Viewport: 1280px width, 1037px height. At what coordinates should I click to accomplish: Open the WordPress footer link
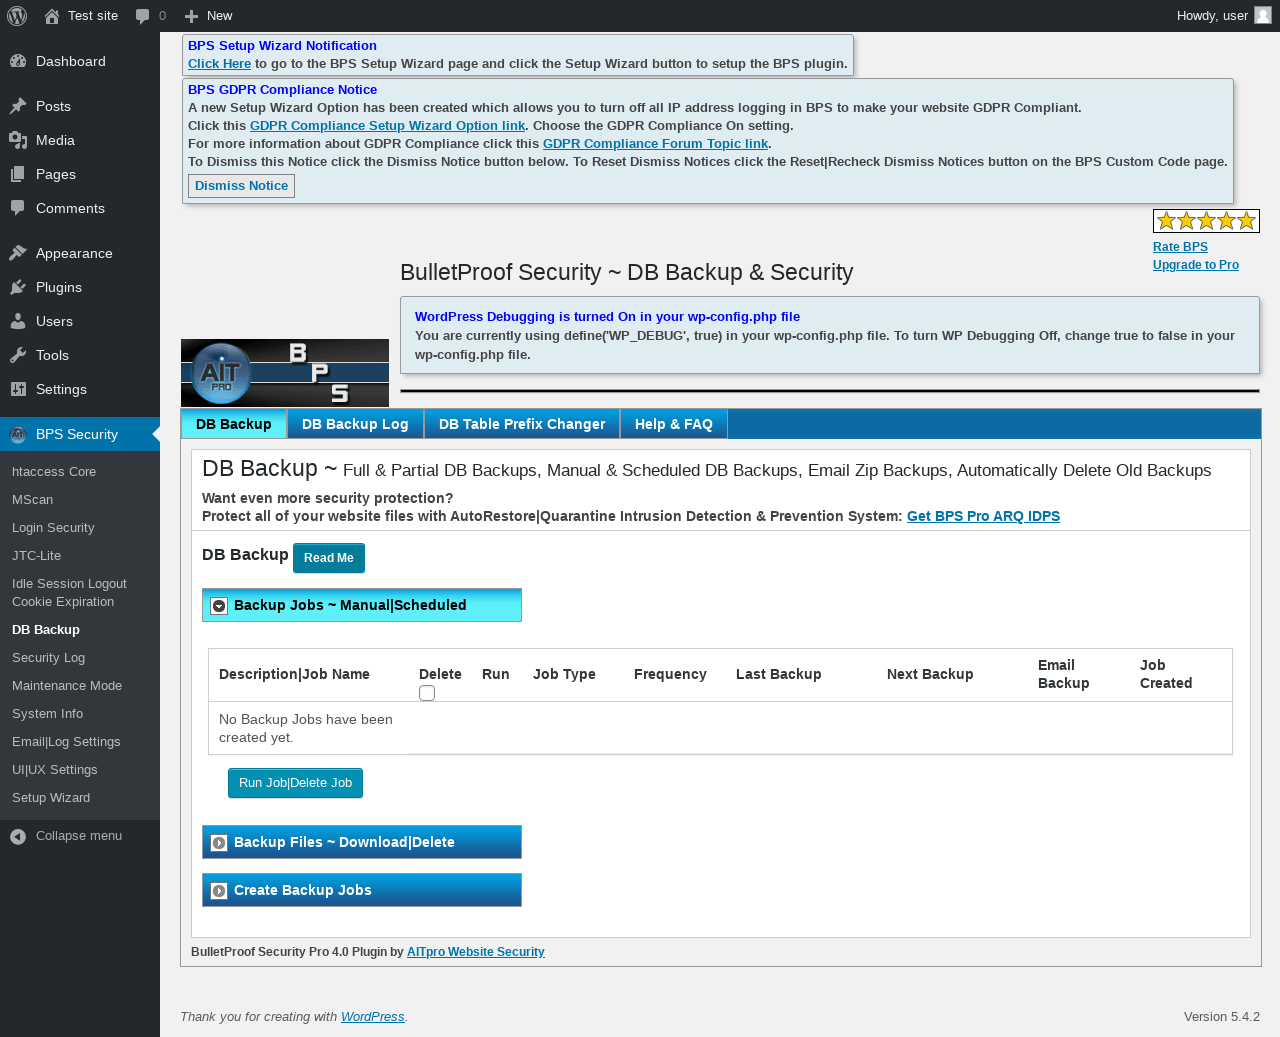pos(372,1017)
